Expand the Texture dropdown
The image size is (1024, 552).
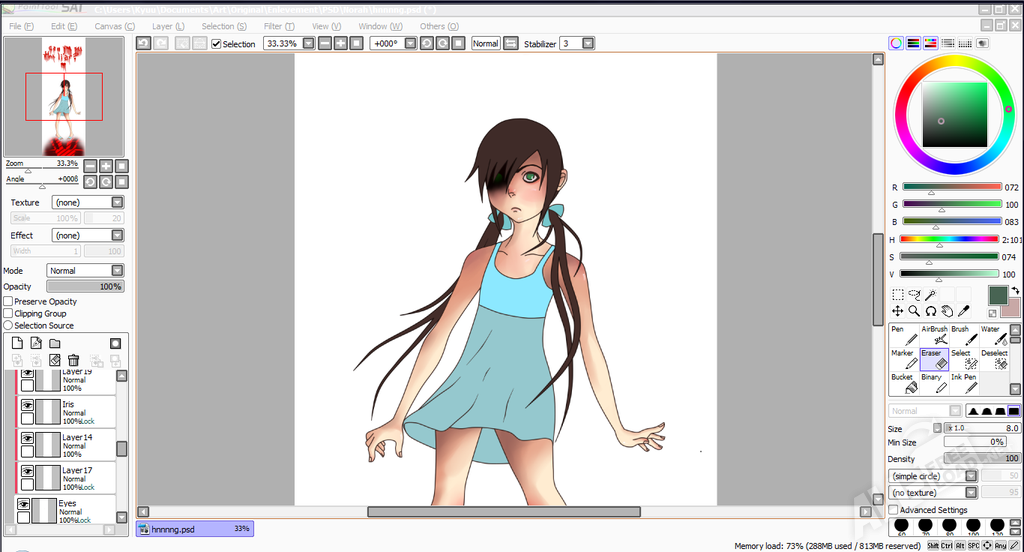pyautogui.click(x=117, y=202)
